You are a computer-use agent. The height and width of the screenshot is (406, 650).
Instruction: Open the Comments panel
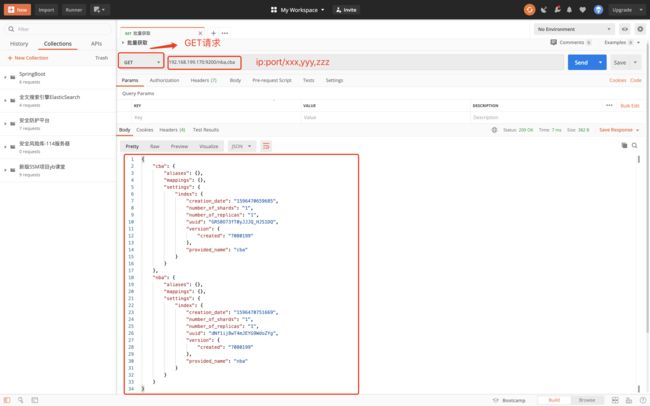pyautogui.click(x=570, y=42)
